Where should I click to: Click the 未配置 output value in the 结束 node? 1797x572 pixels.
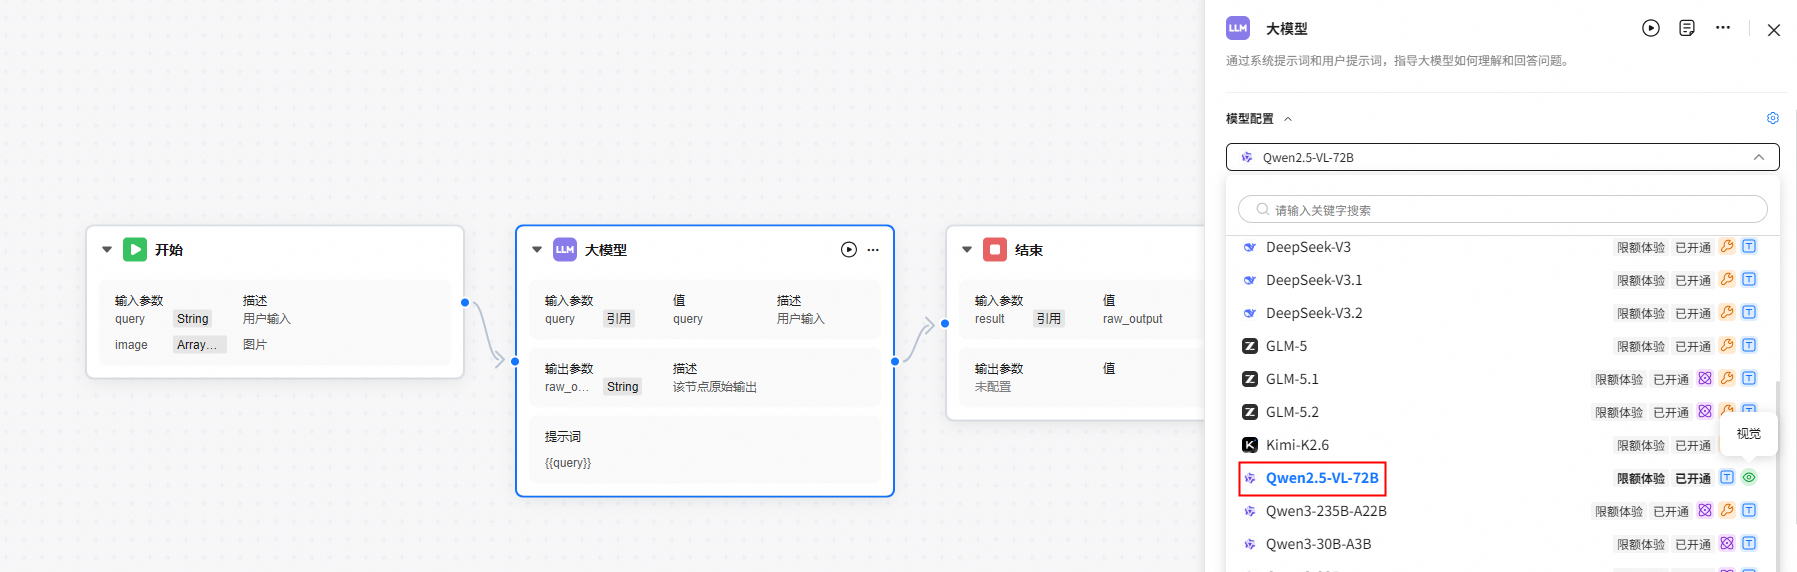993,387
